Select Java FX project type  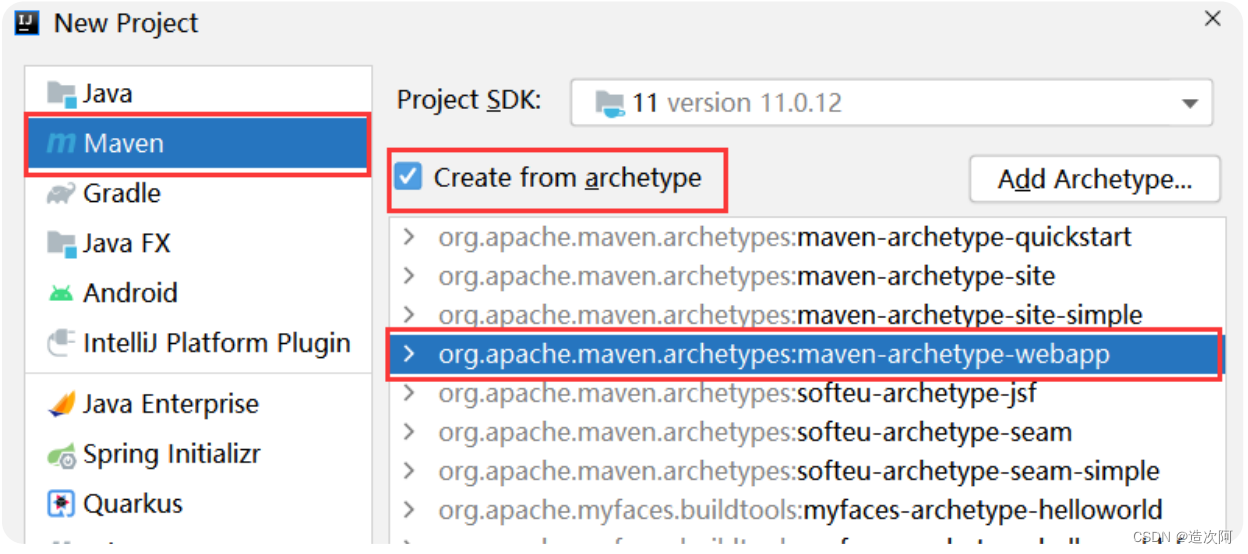point(198,243)
